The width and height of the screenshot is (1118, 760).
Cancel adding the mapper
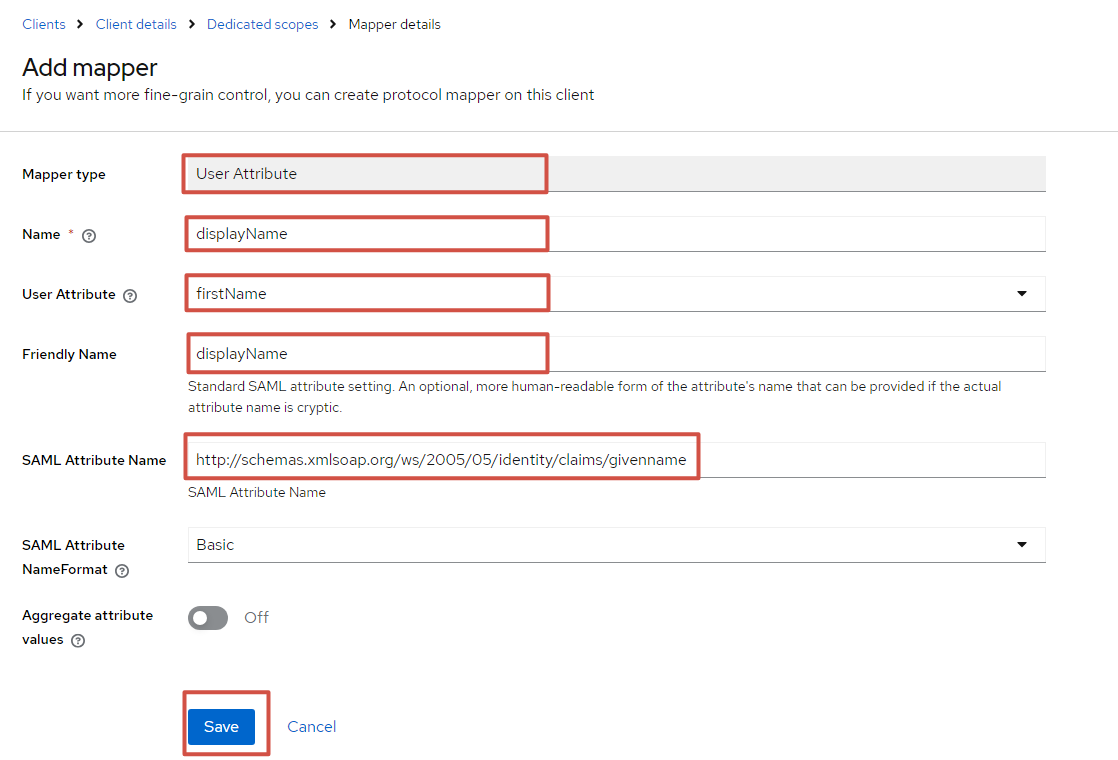312,726
